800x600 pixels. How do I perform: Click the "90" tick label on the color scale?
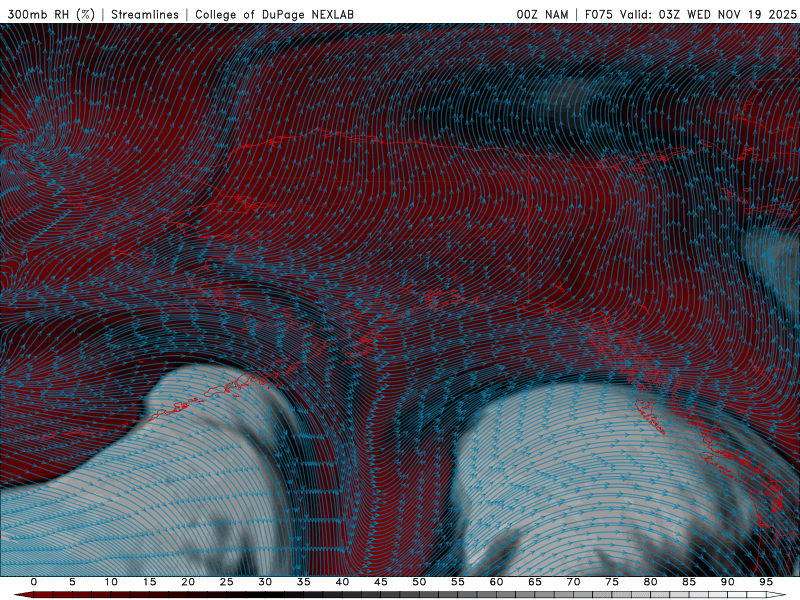(727, 582)
